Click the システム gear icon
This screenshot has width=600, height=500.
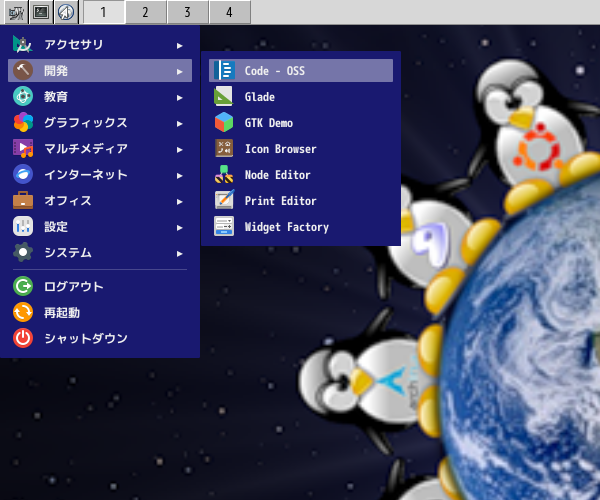point(23,252)
